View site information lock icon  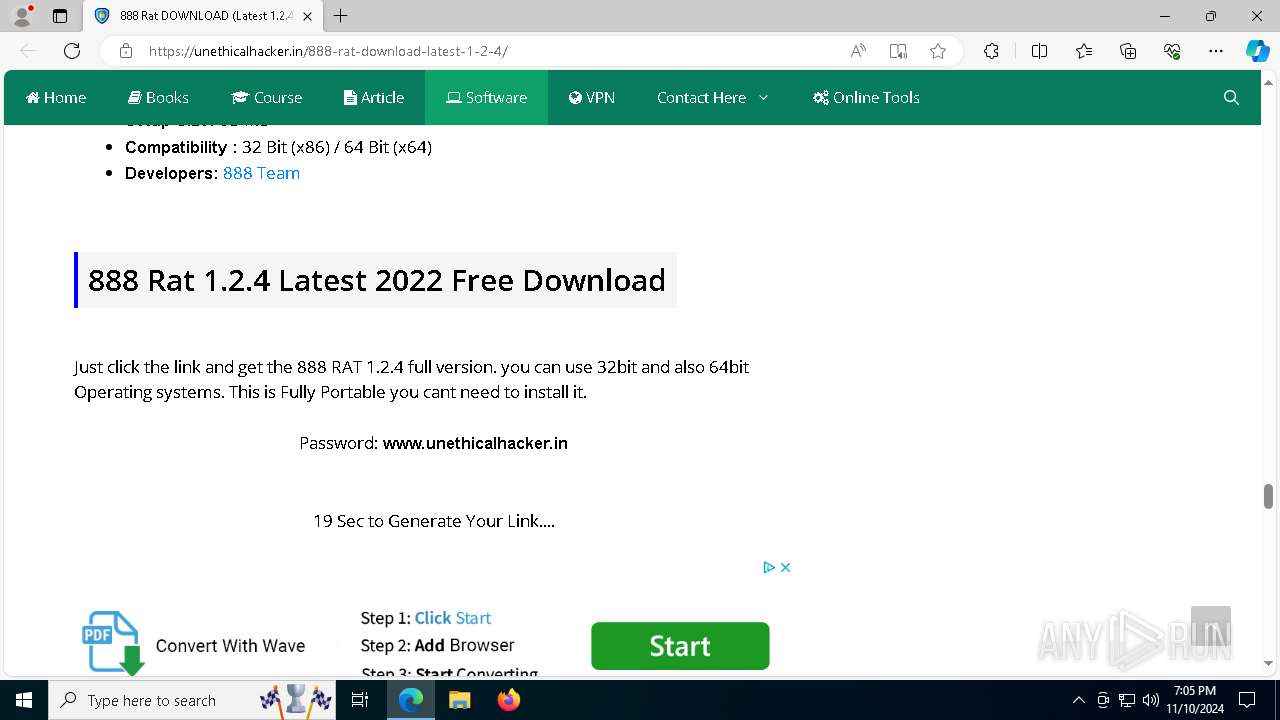pos(125,51)
